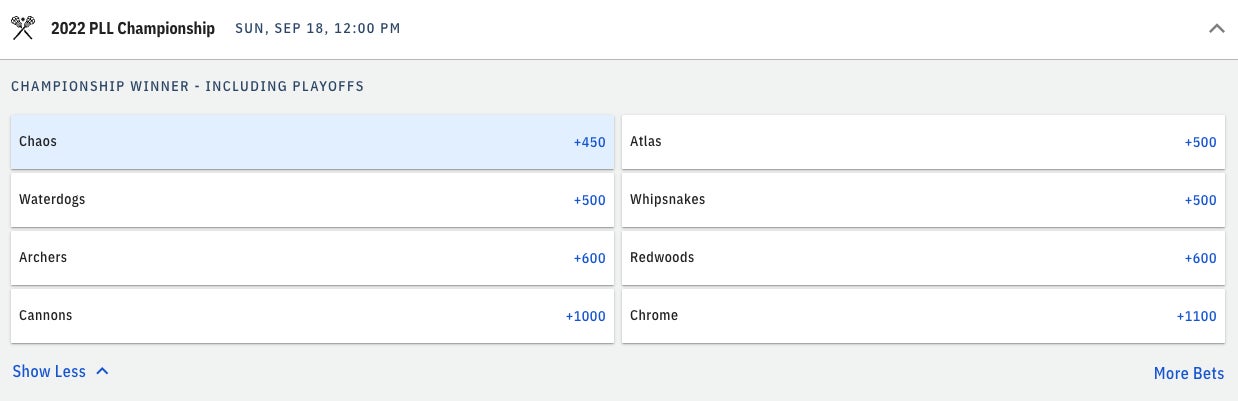
Task: Select Chrome at +1100 odds
Action: tap(923, 316)
